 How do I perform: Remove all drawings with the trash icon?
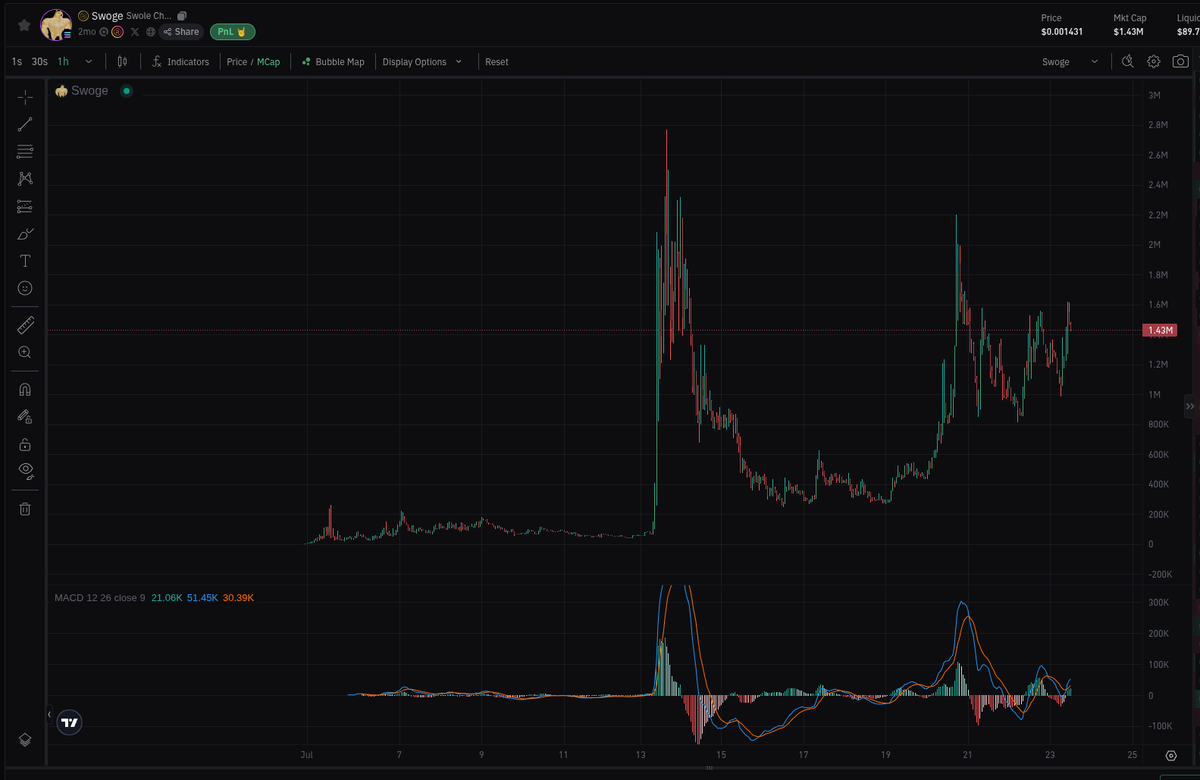pyautogui.click(x=26, y=508)
